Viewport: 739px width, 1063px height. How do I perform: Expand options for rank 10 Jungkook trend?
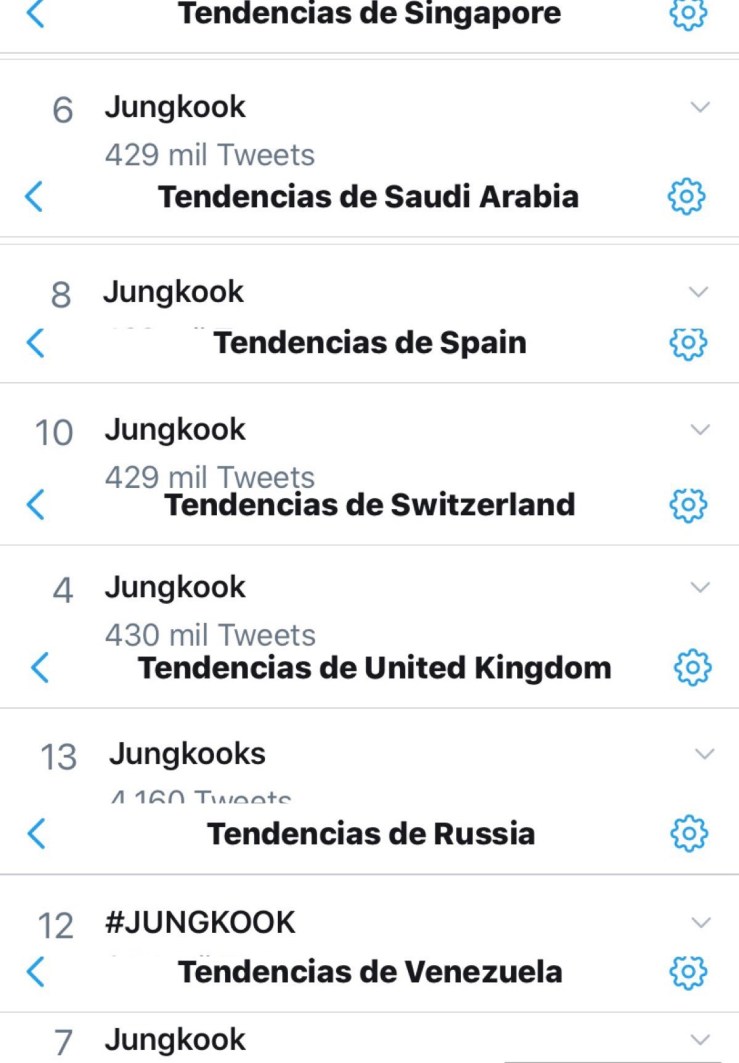(700, 430)
